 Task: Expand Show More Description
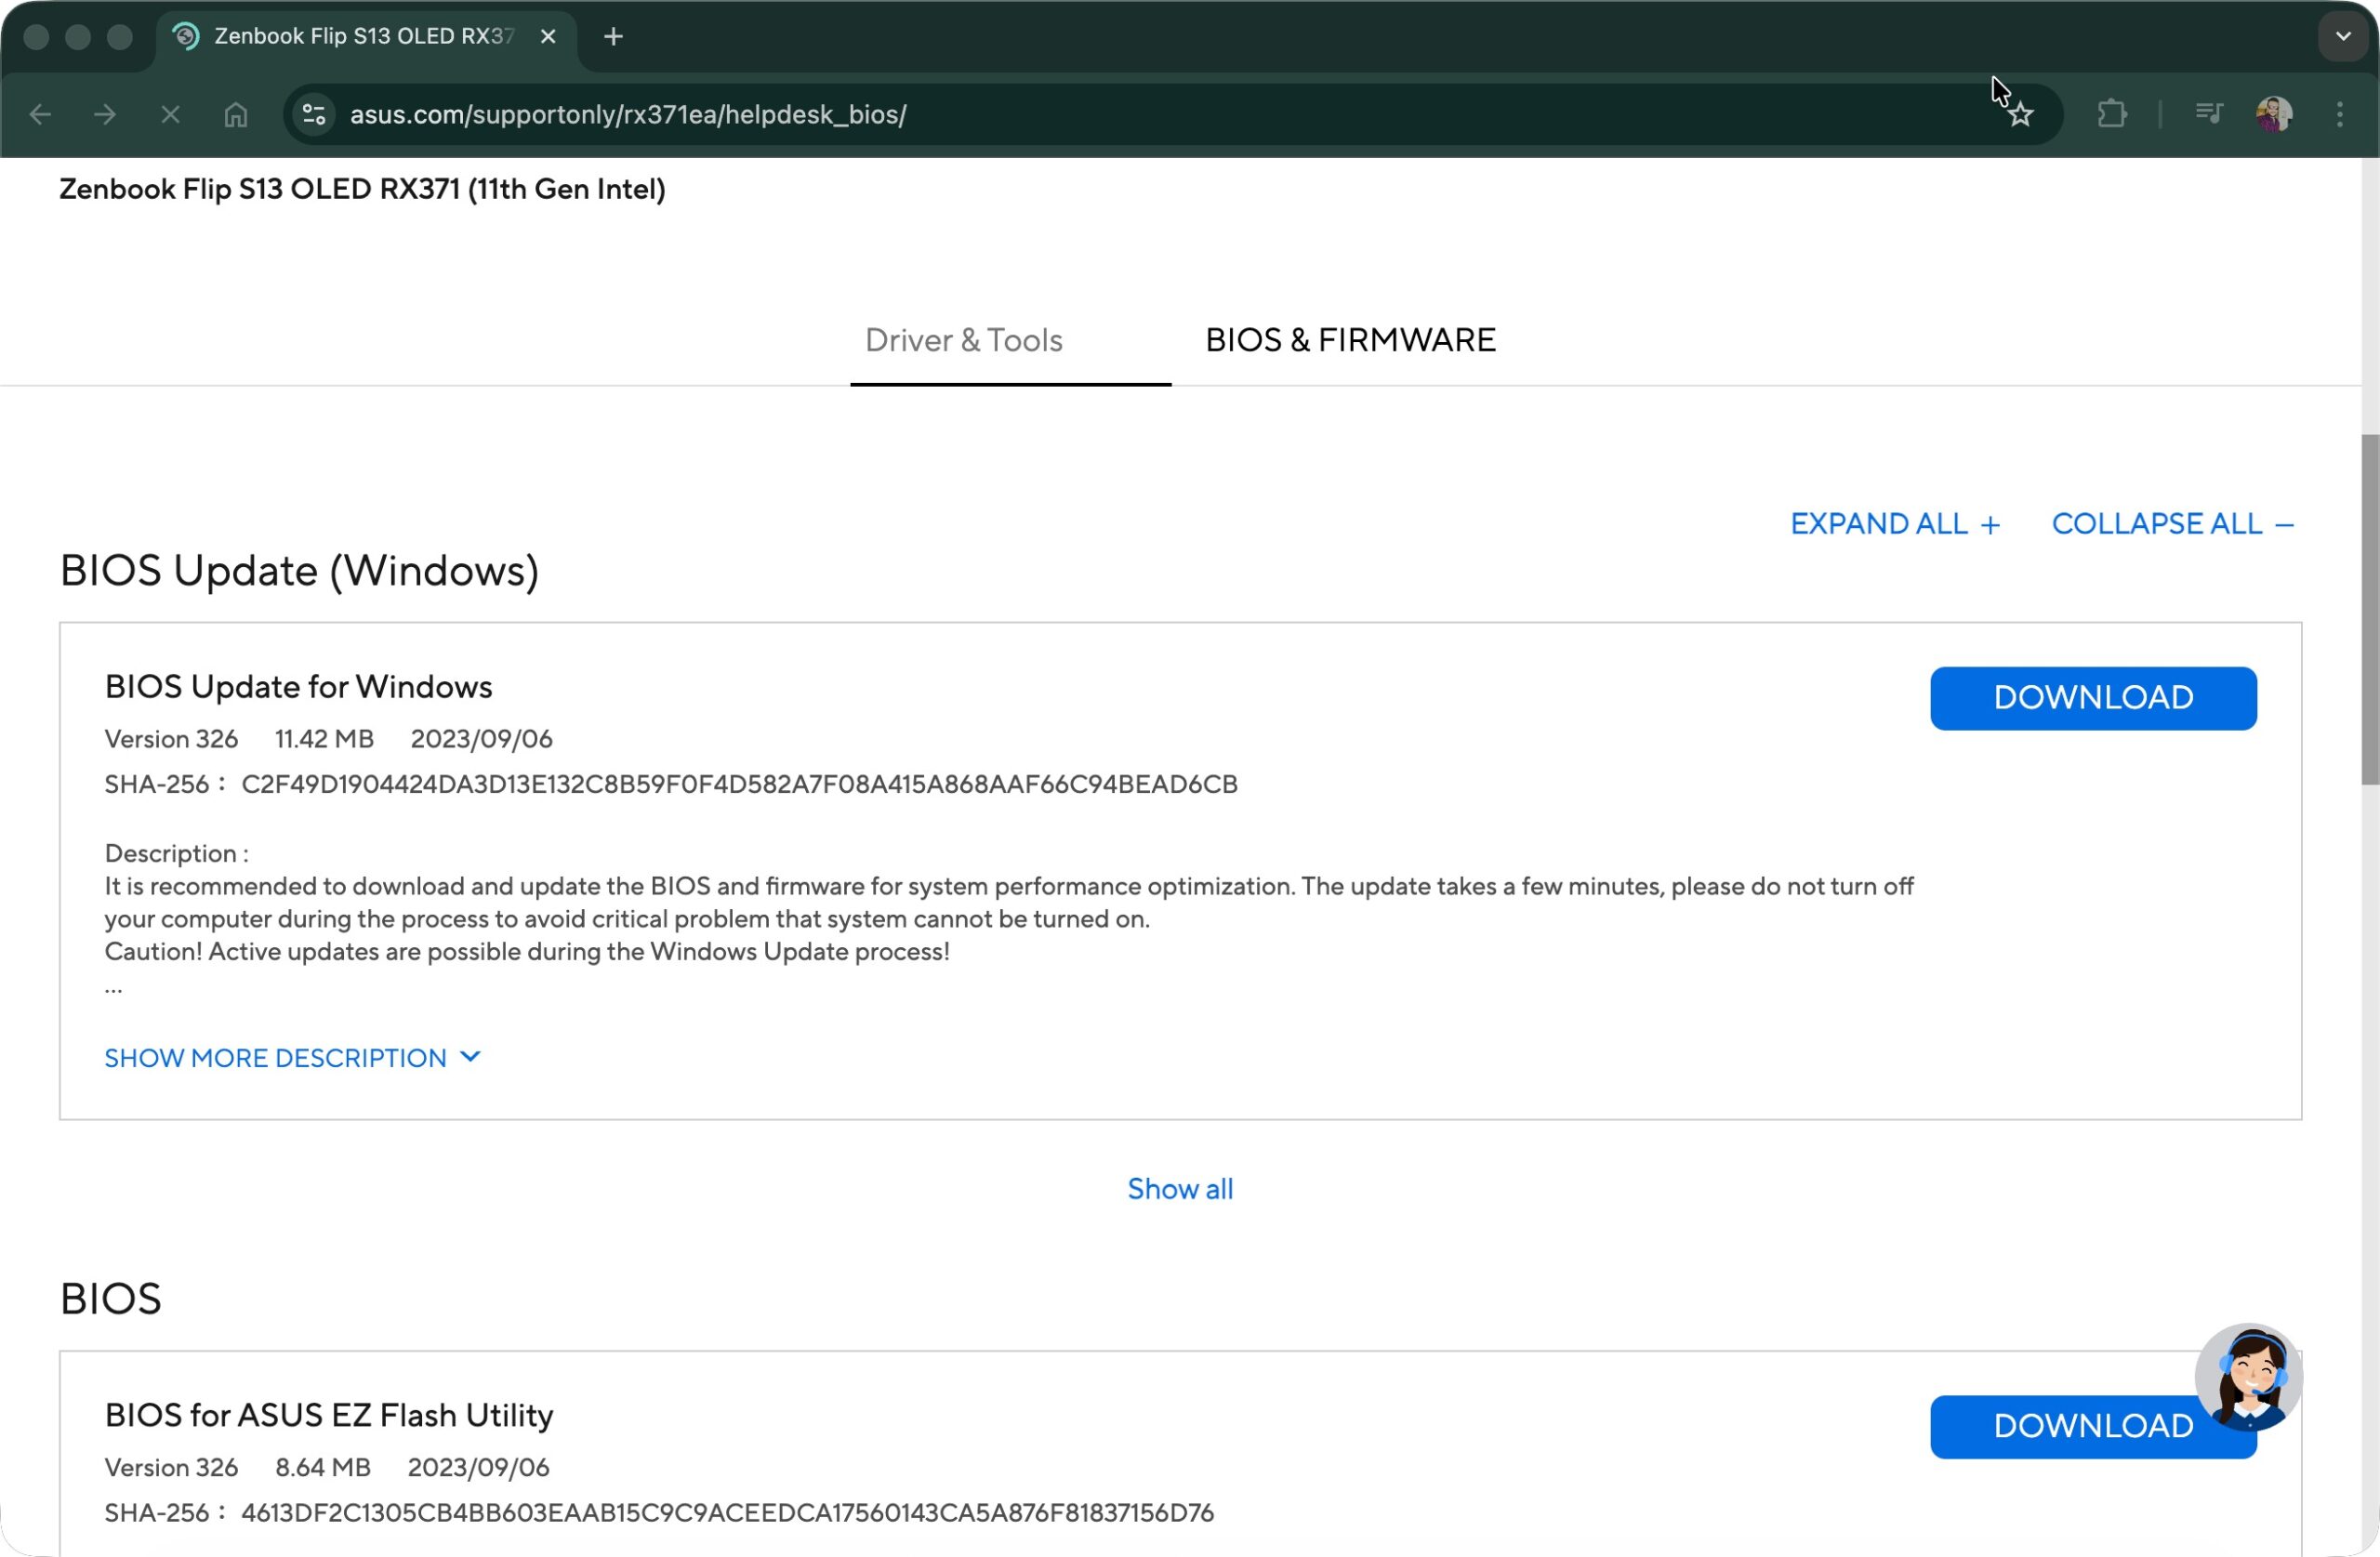[293, 1057]
